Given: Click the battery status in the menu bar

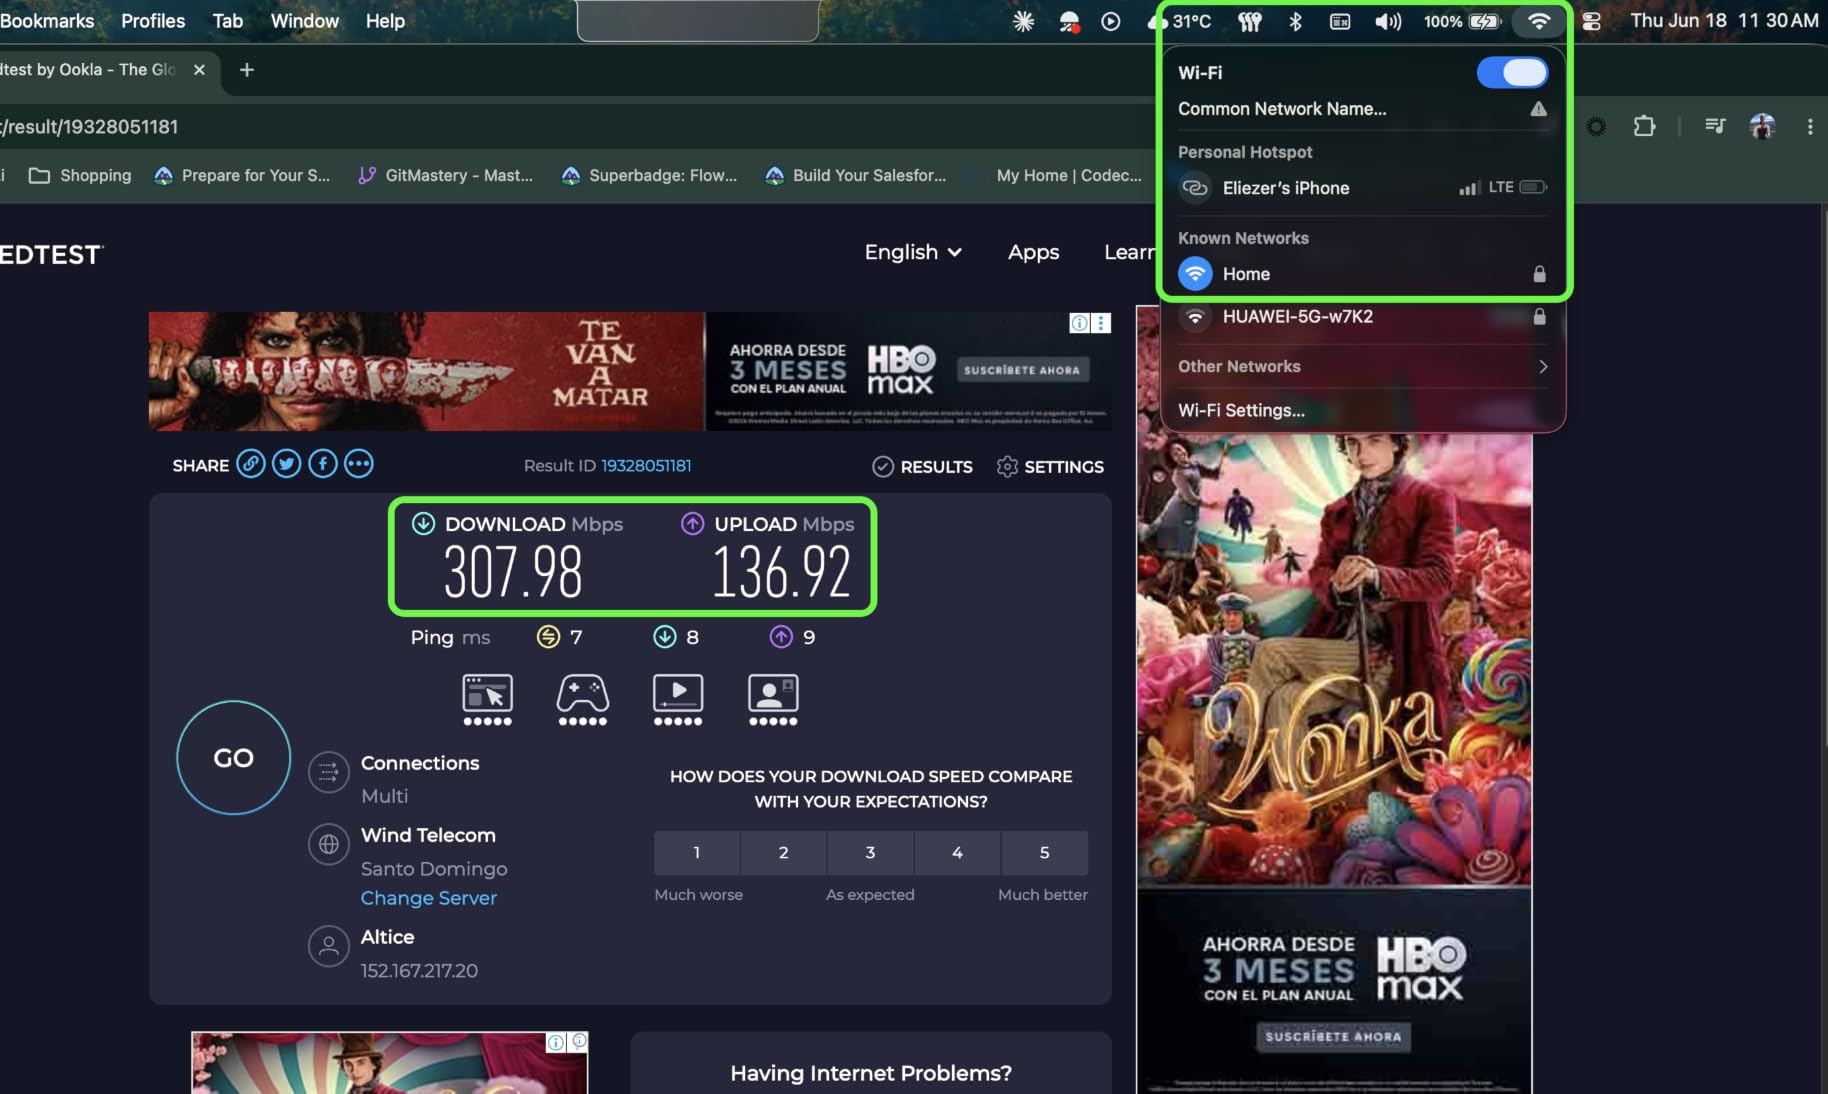Looking at the screenshot, I should click(x=1462, y=21).
